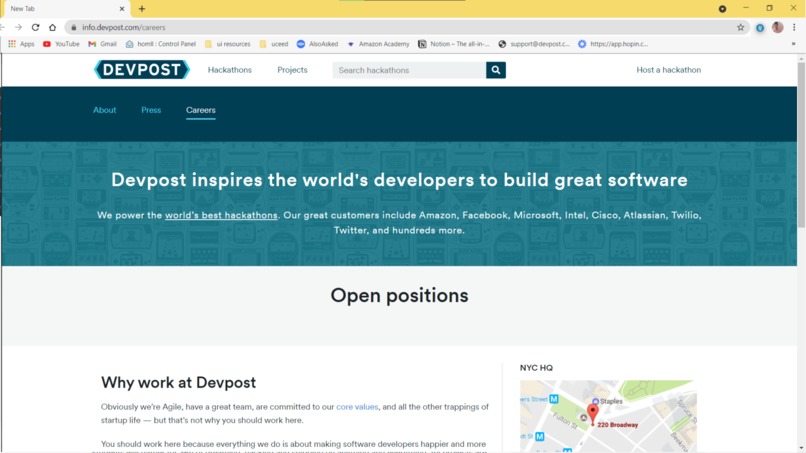Reload the page with refresh icon
806x453 pixels.
pos(35,27)
